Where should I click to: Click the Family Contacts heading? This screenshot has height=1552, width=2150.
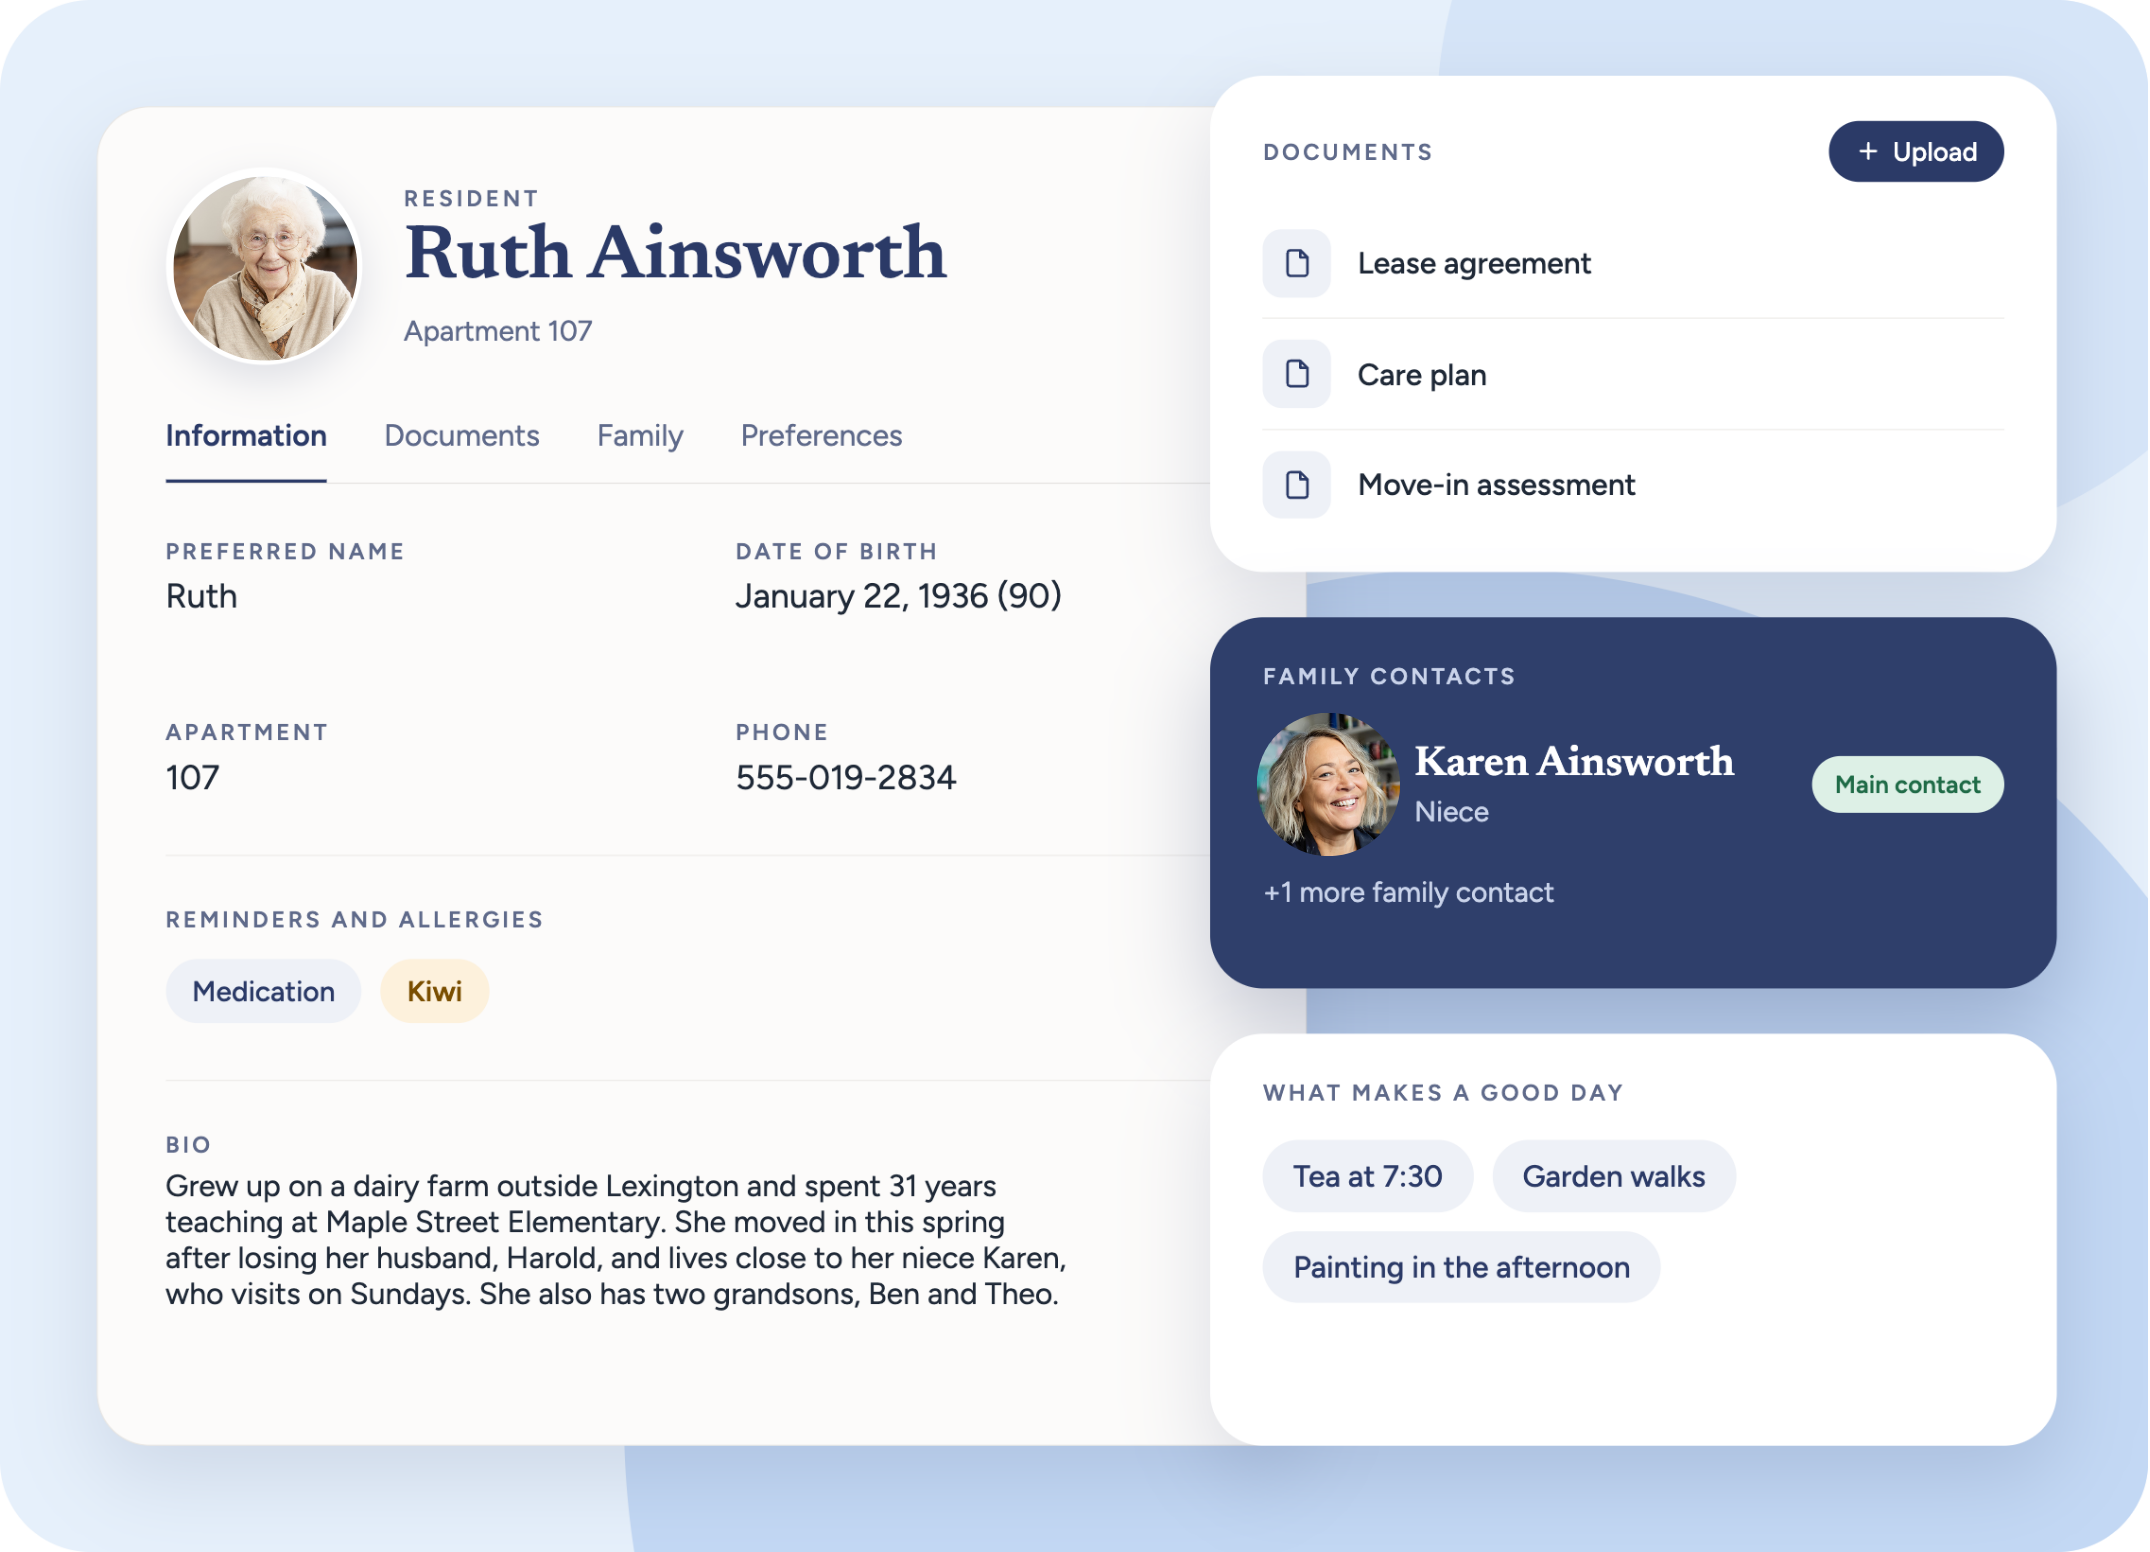pyautogui.click(x=1389, y=677)
